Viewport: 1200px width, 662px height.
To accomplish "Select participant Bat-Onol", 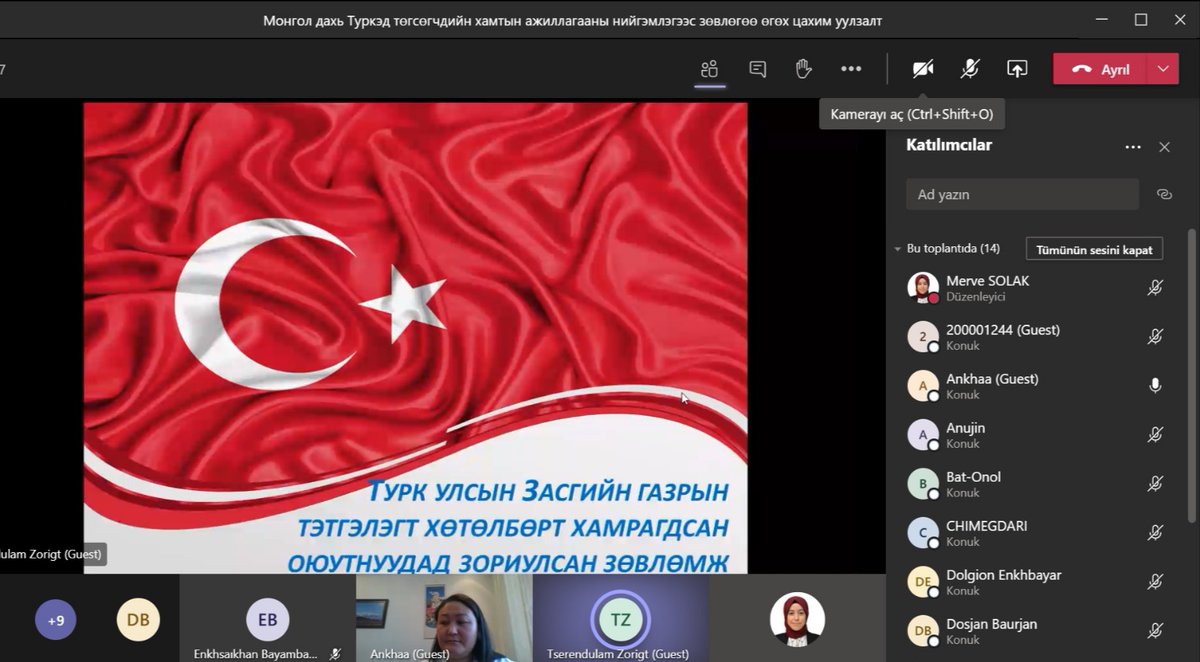I will tap(1036, 484).
